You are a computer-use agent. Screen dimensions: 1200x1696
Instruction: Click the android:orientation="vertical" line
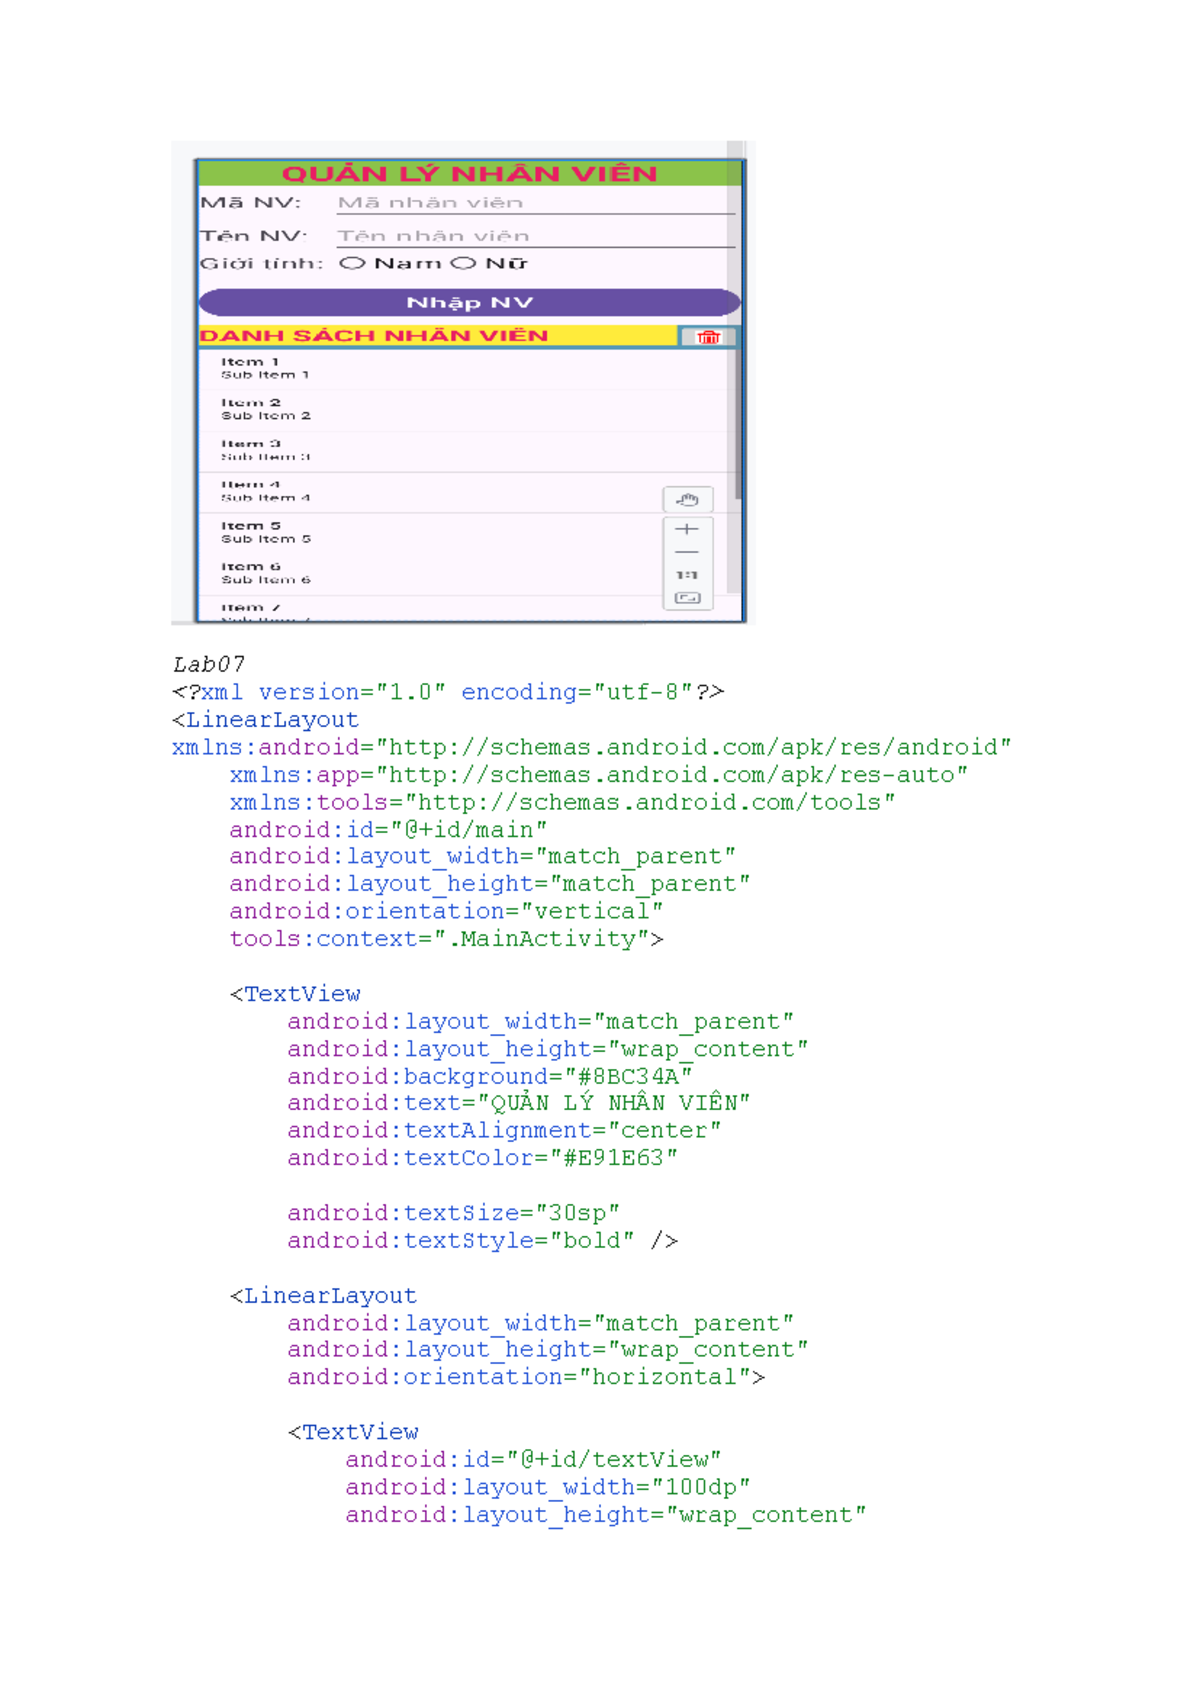click(446, 912)
